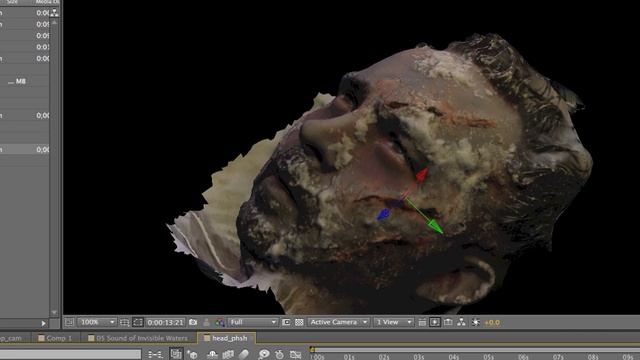Toggle Hide Shy Layers icon
This screenshot has height=360, width=640.
pyautogui.click(x=212, y=355)
